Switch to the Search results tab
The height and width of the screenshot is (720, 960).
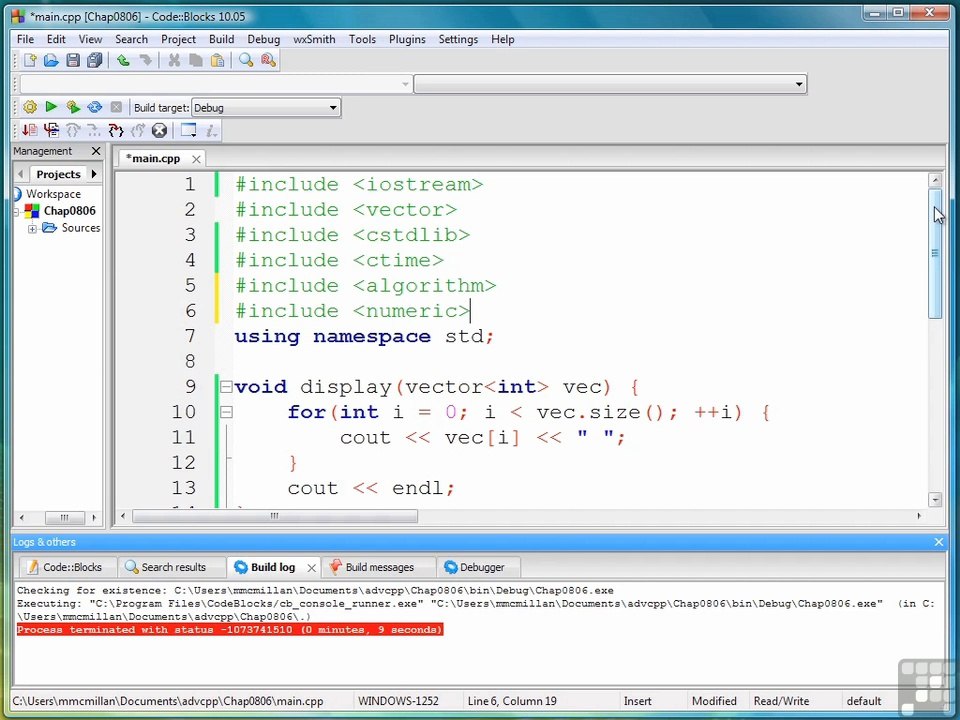click(x=172, y=568)
